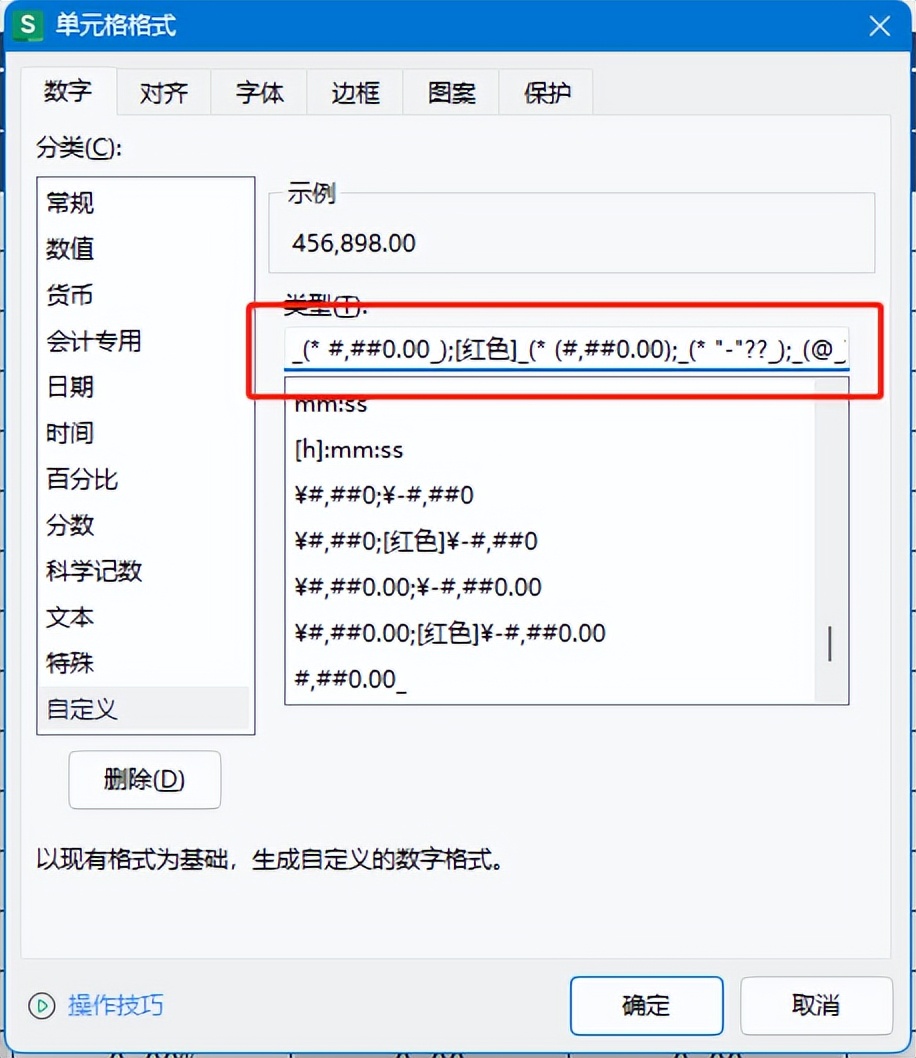Open the 操作技巧 link

[x=115, y=1005]
